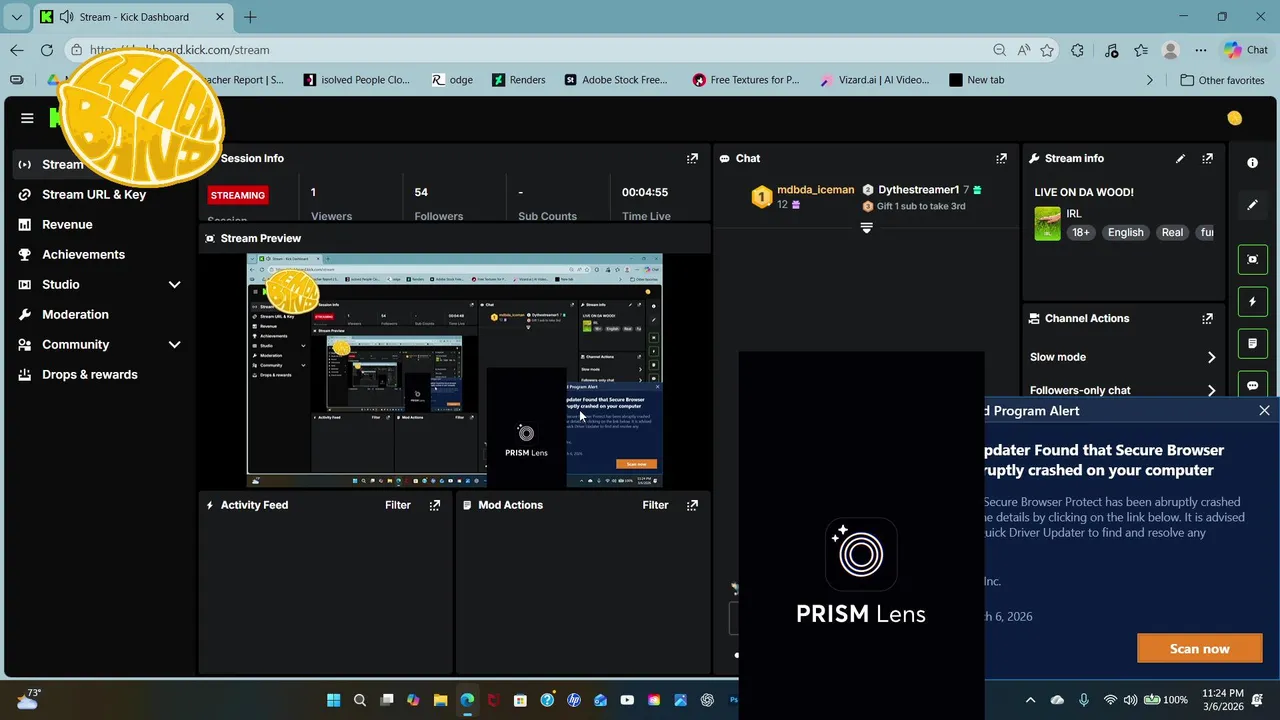
Task: Reload the page with refresh button
Action: (47, 50)
